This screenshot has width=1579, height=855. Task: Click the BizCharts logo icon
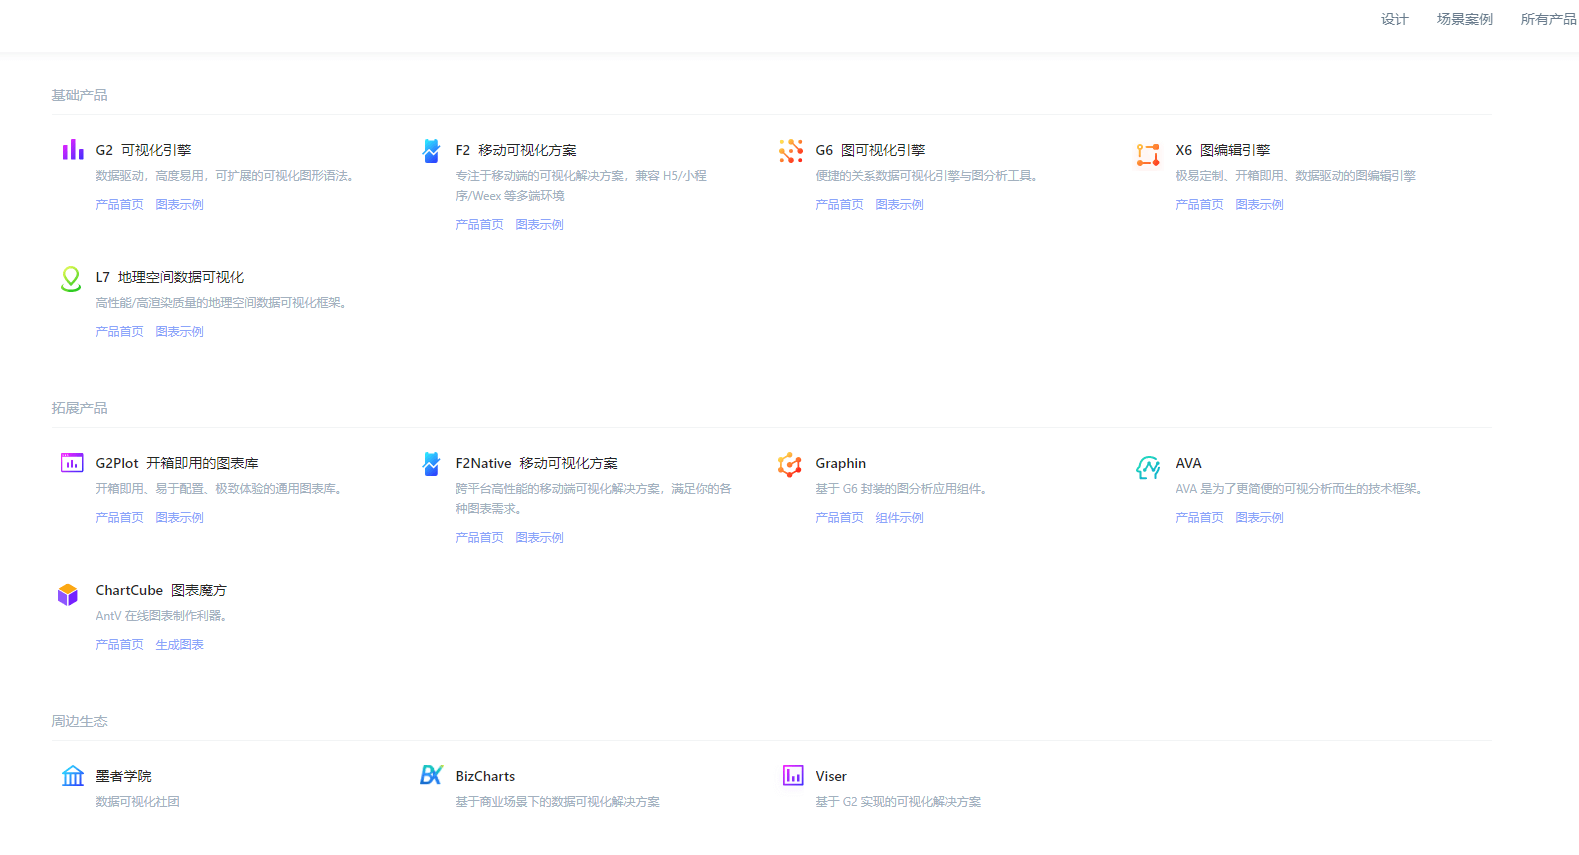(x=431, y=775)
